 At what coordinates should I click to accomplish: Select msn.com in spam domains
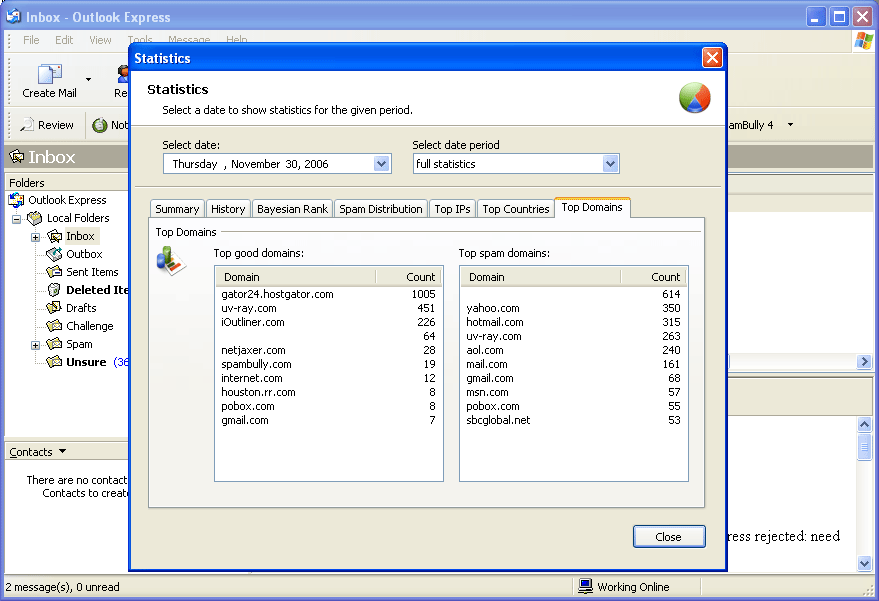coord(573,392)
